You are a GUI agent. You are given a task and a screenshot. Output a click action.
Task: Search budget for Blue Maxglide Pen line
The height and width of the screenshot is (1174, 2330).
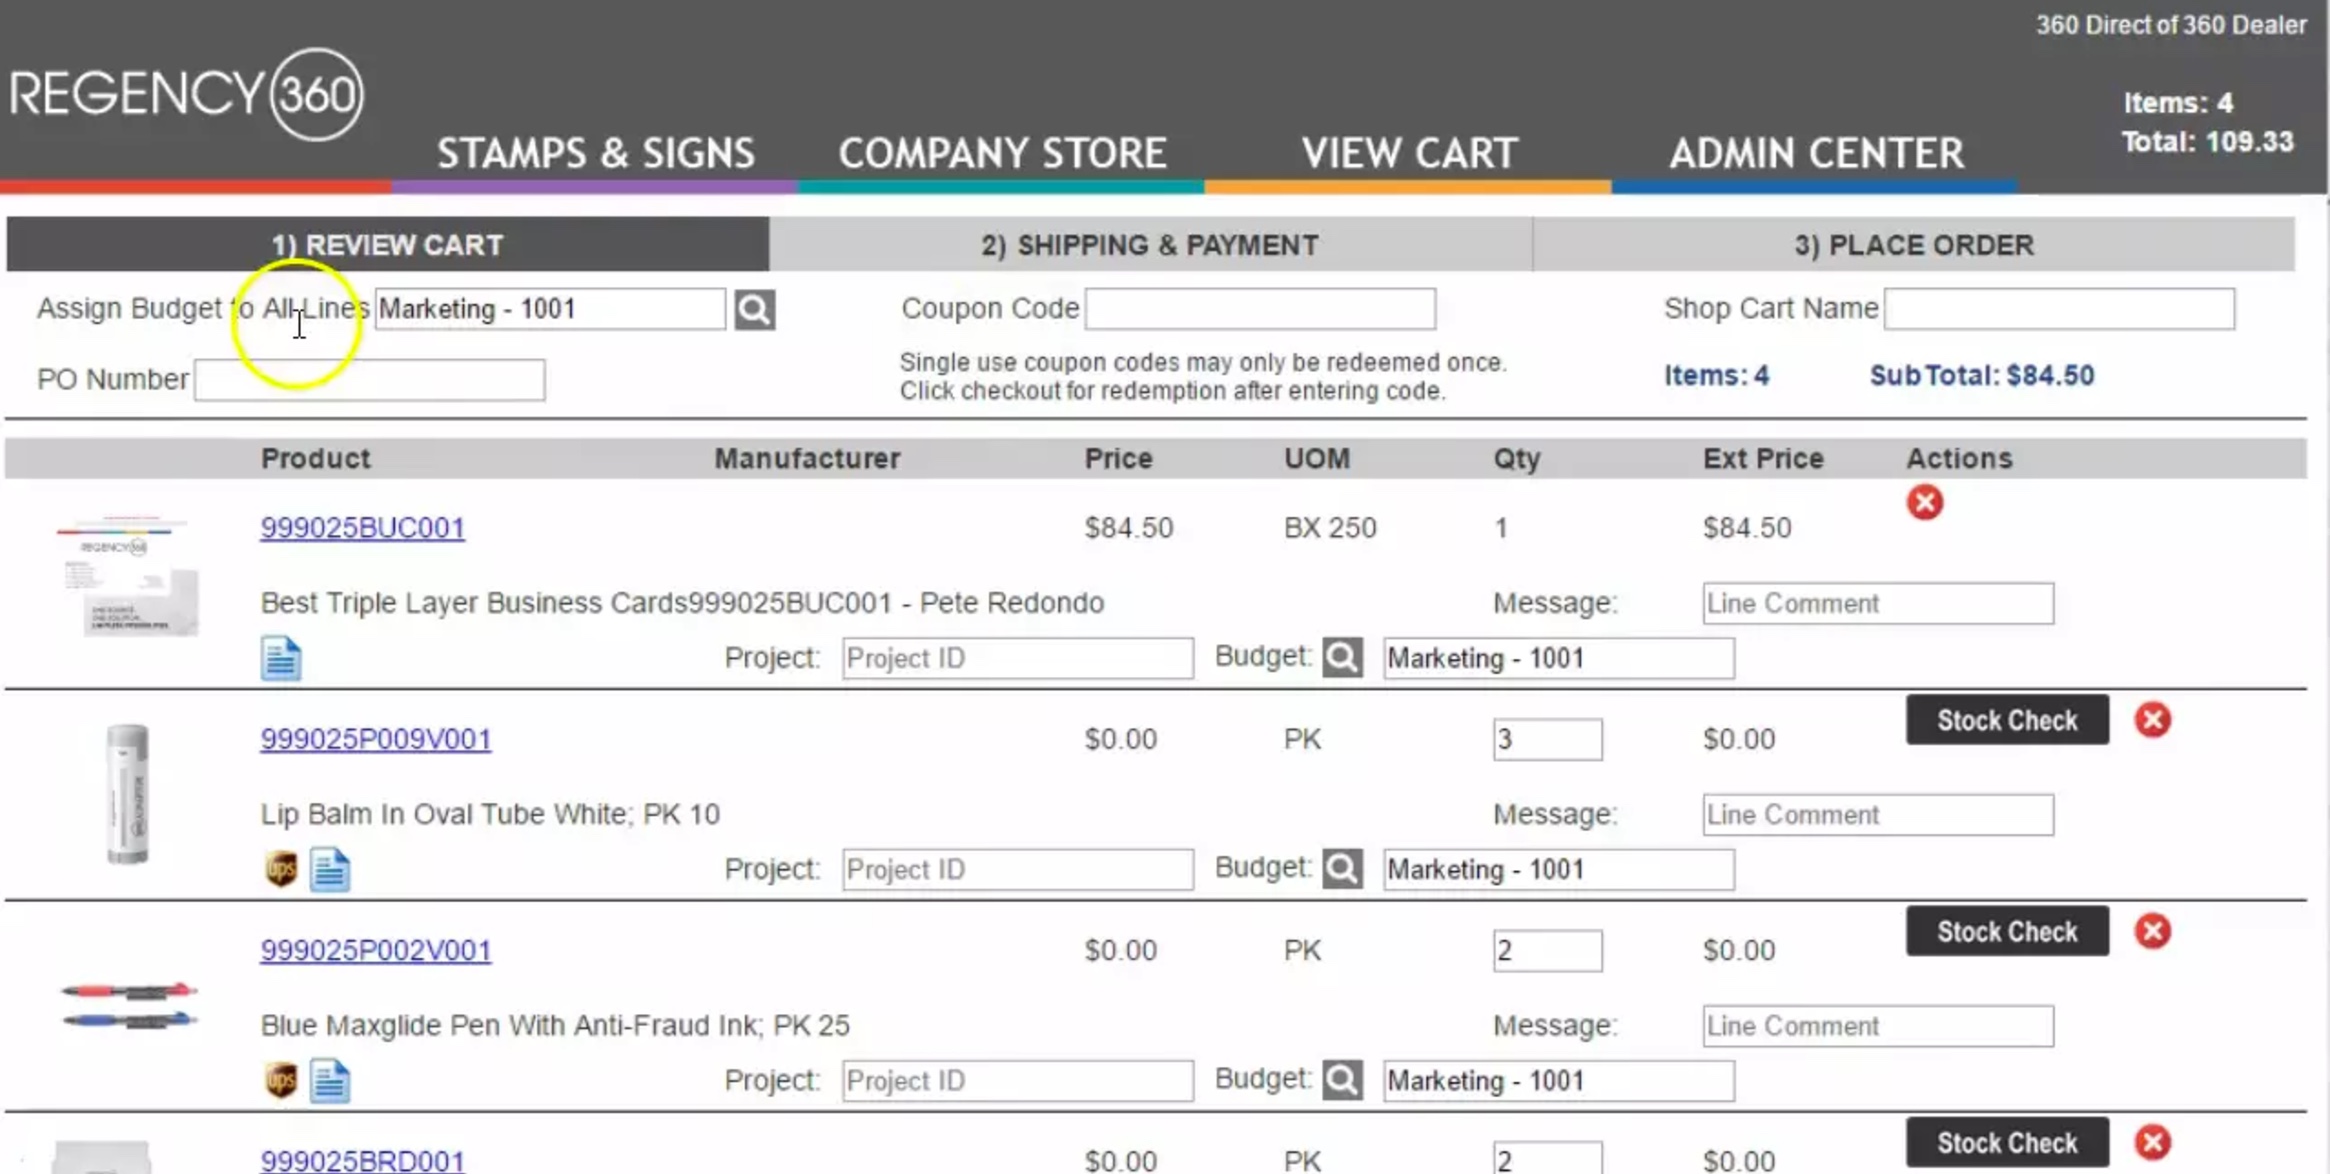point(1342,1080)
